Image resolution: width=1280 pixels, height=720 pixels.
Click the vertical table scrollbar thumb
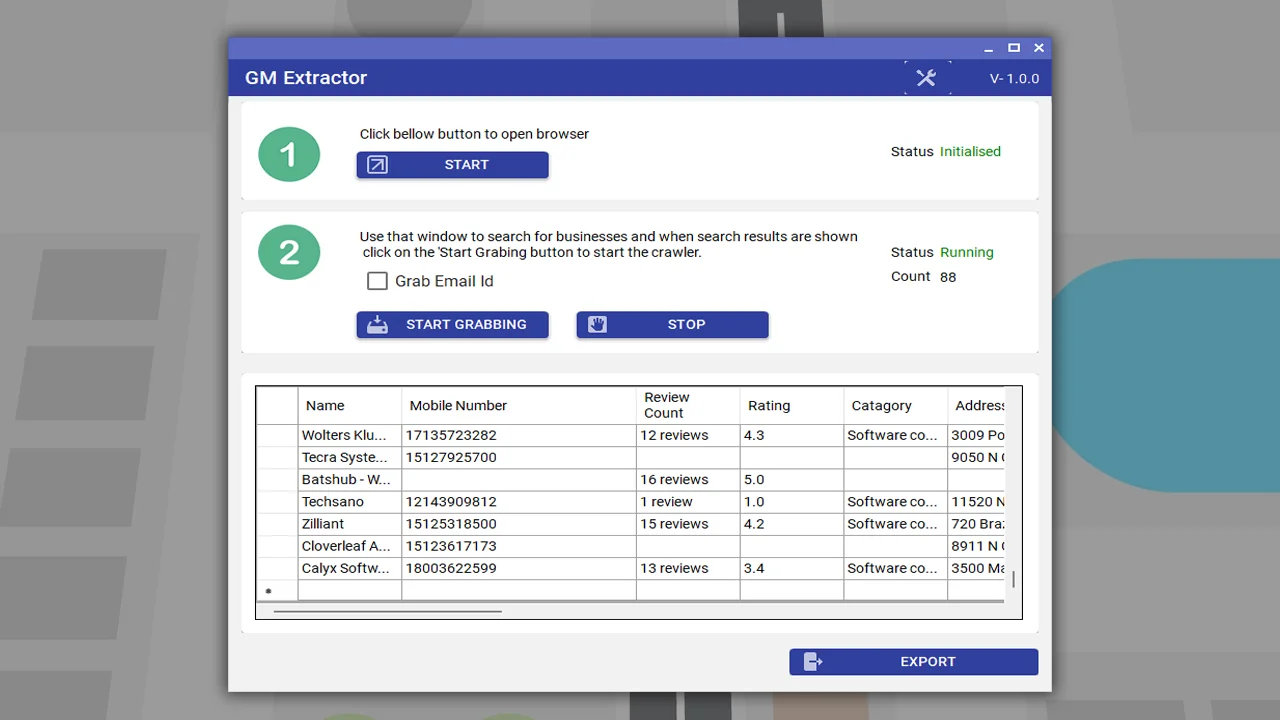tap(1013, 579)
